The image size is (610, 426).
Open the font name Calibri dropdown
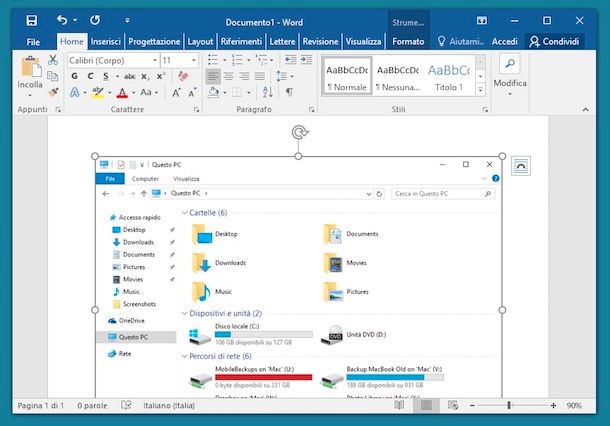[155, 60]
